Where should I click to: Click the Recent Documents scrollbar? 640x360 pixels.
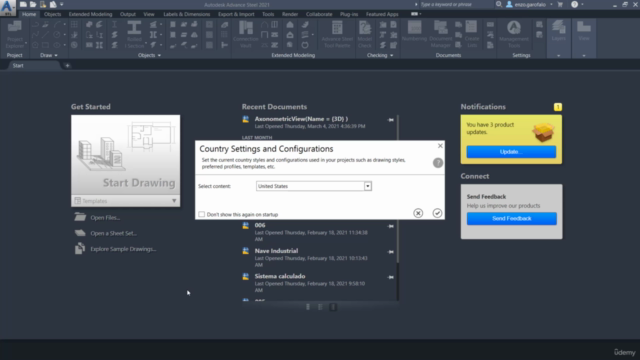(x=398, y=189)
